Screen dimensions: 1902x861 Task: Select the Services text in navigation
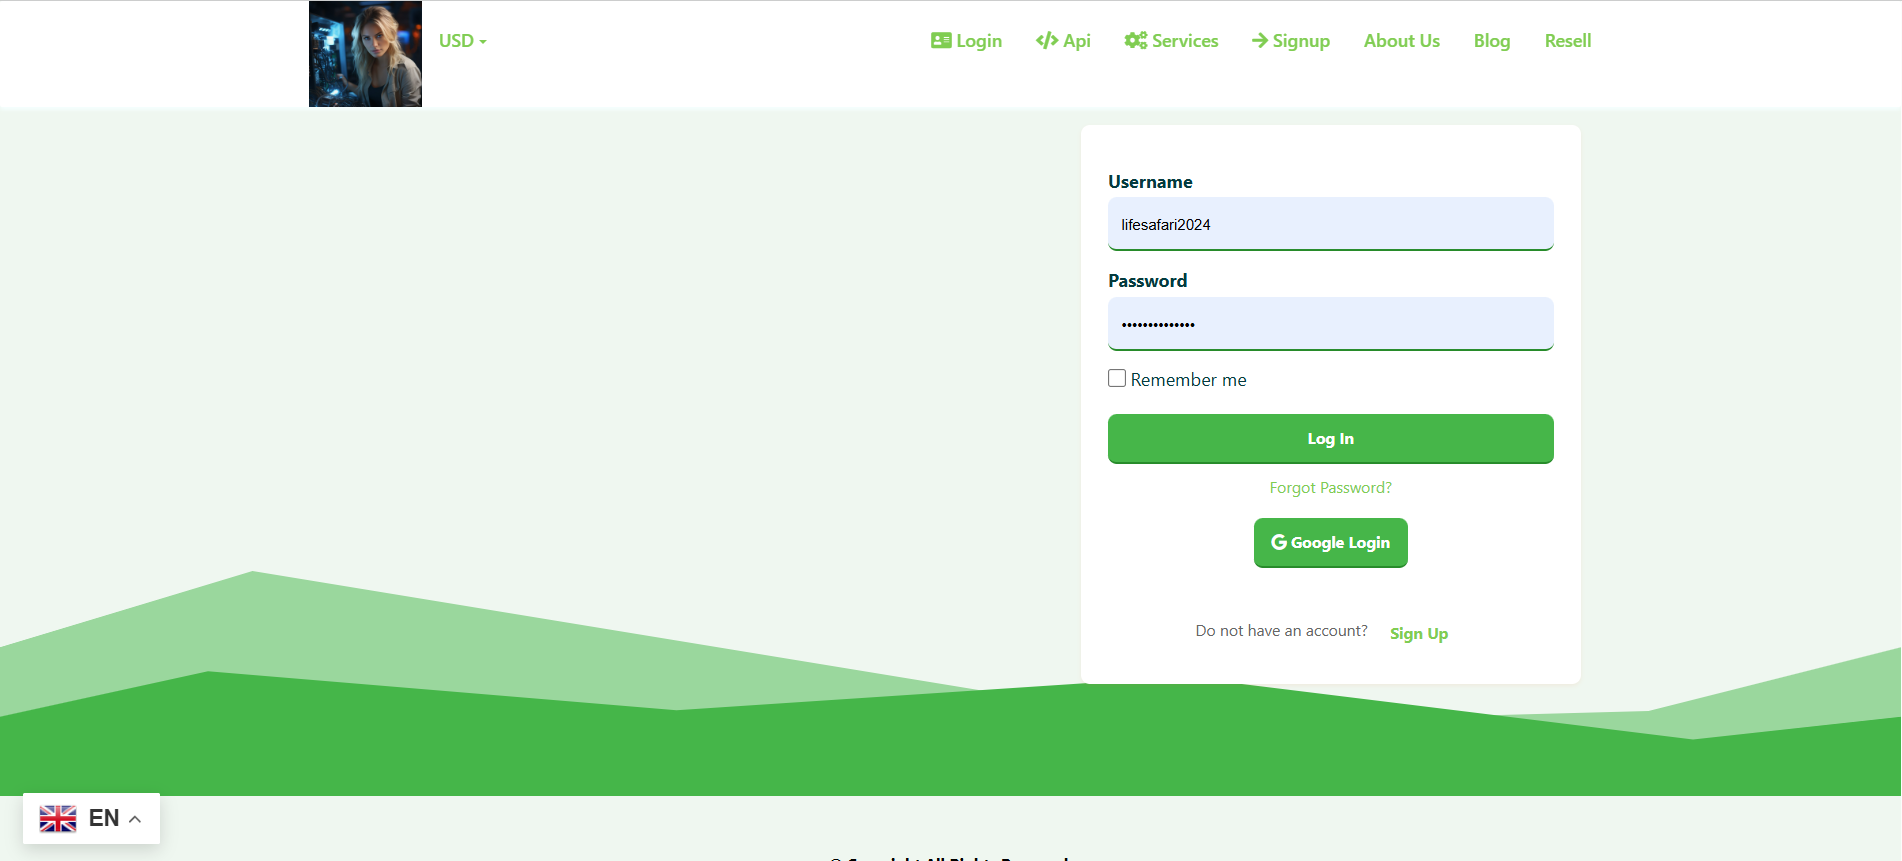[1185, 41]
